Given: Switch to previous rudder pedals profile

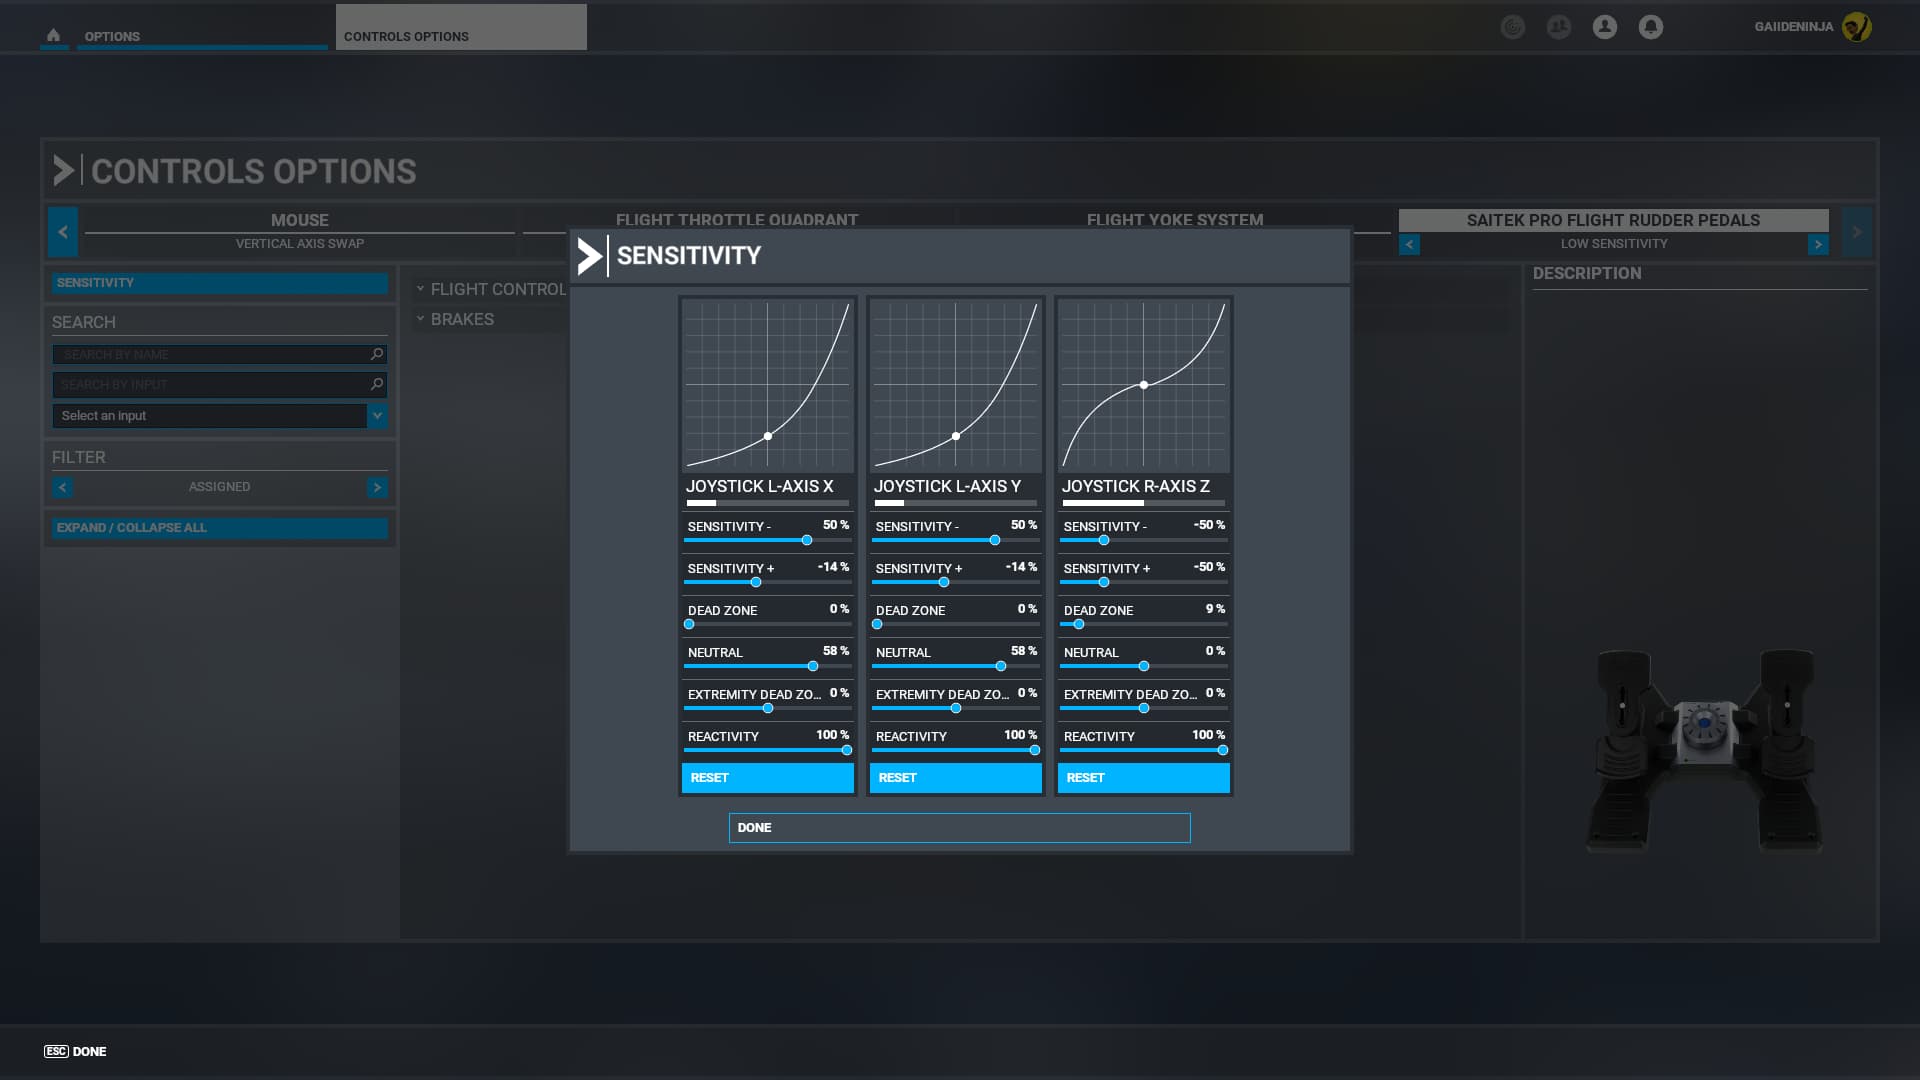Looking at the screenshot, I should [1409, 244].
